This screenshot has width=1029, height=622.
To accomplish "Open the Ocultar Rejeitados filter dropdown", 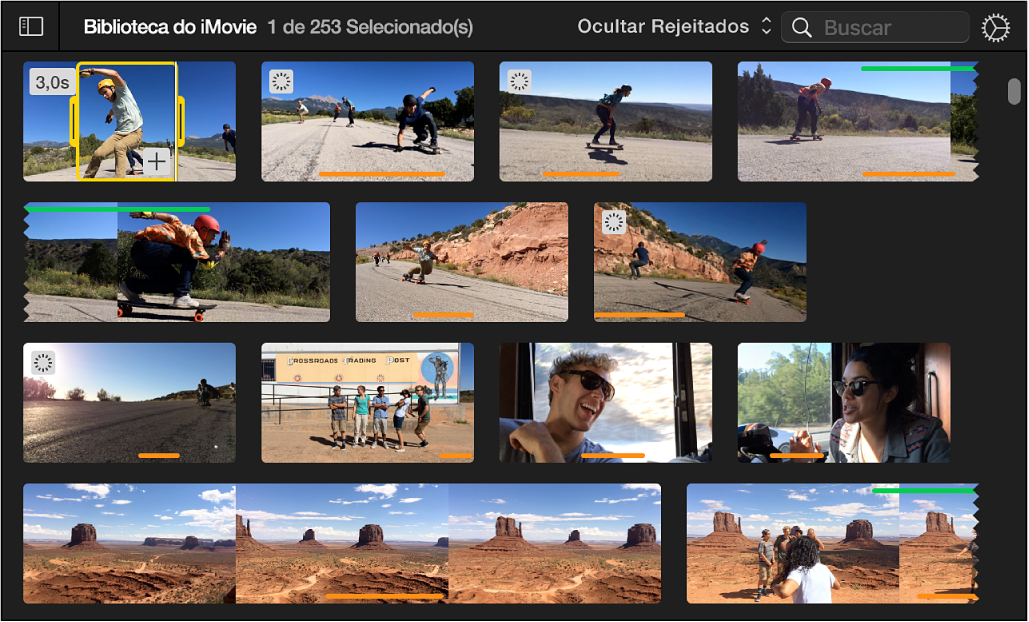I will pos(663,27).
